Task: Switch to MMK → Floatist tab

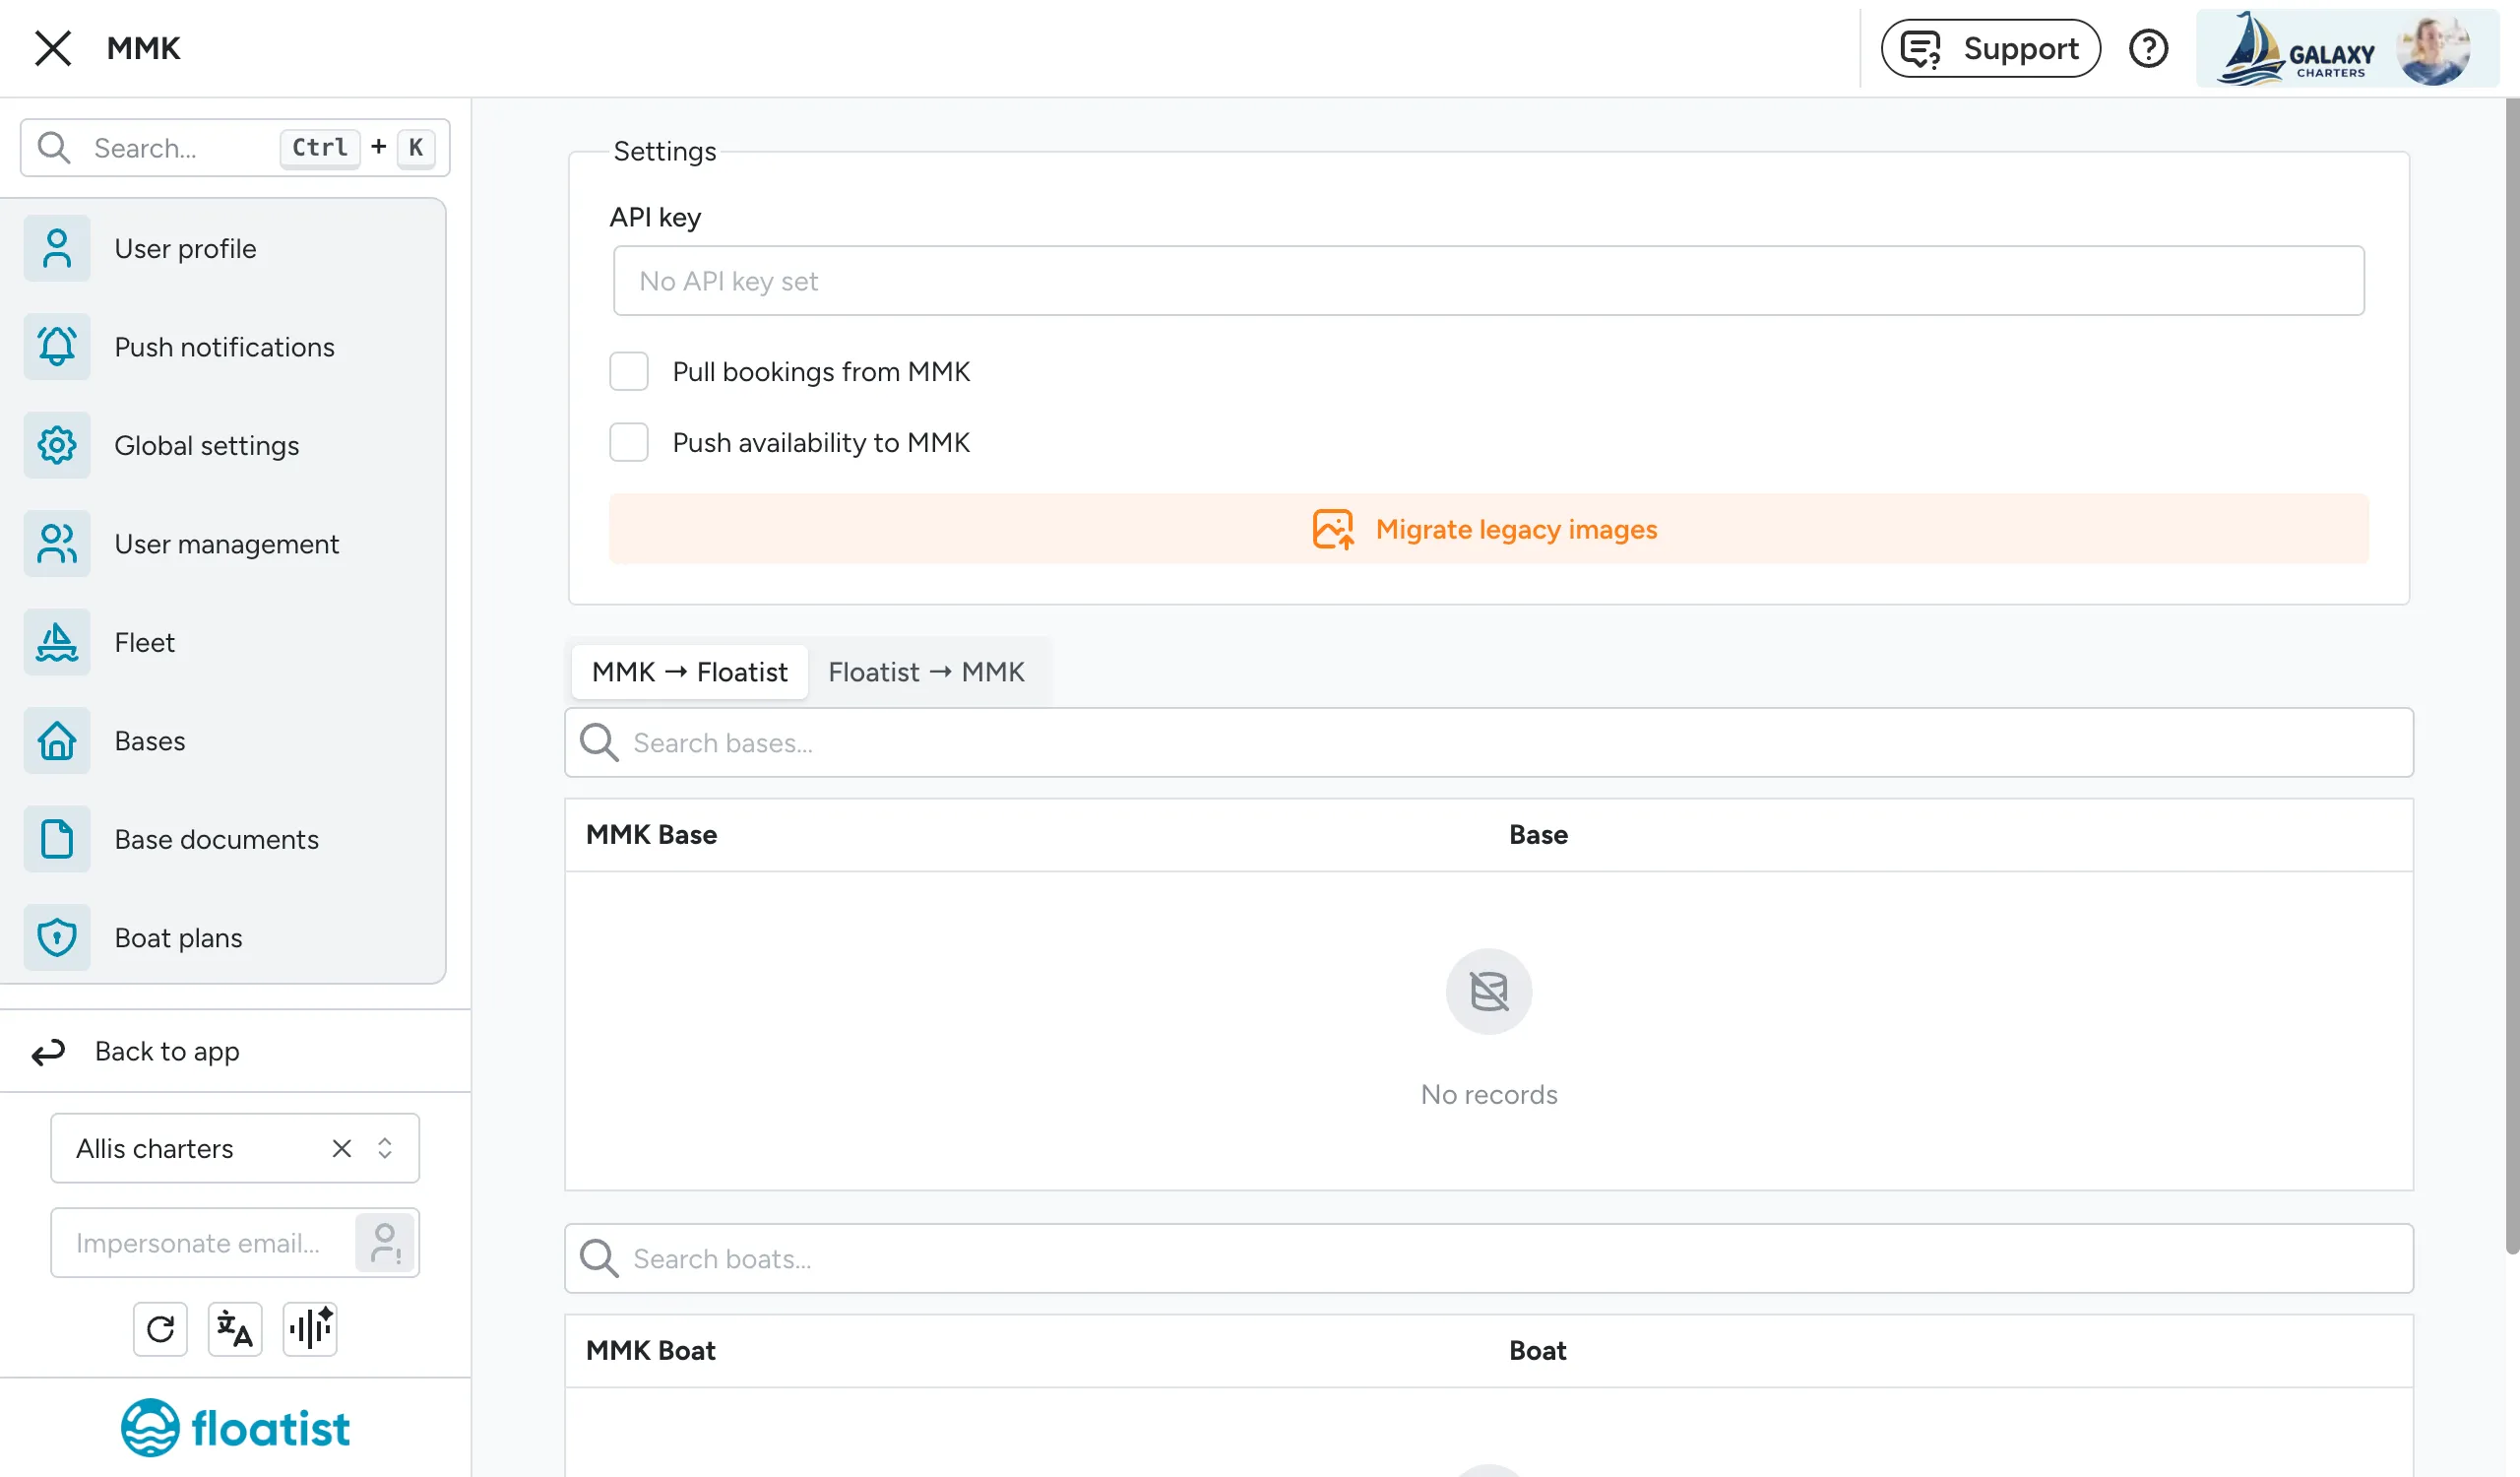Action: coord(690,672)
